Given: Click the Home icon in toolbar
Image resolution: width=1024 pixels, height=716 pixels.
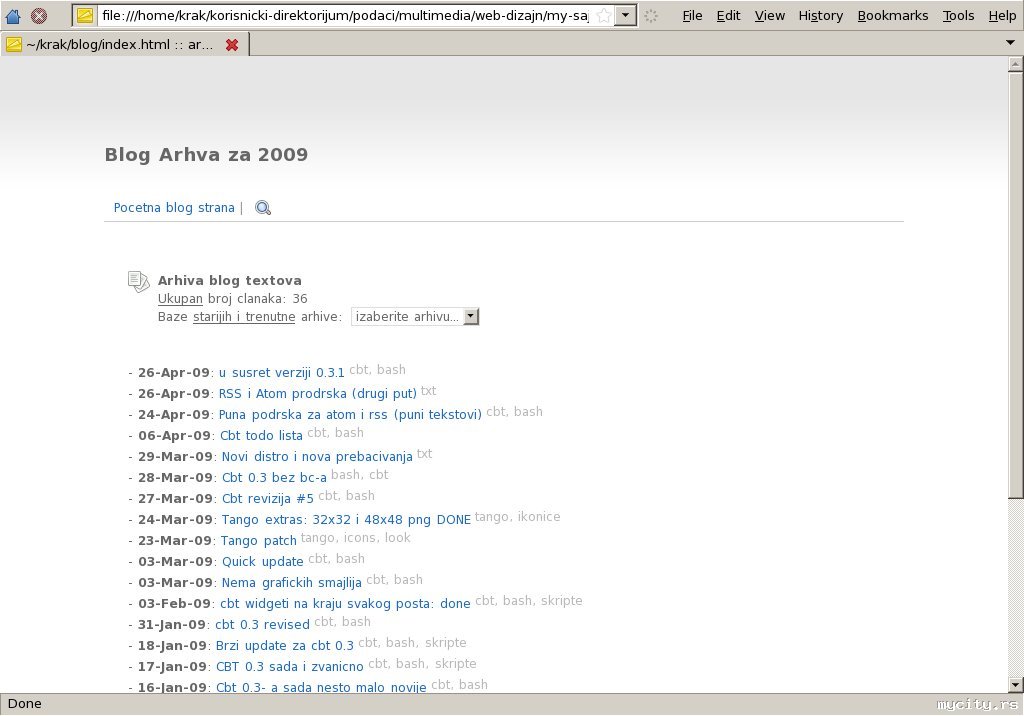Looking at the screenshot, I should (x=12, y=16).
